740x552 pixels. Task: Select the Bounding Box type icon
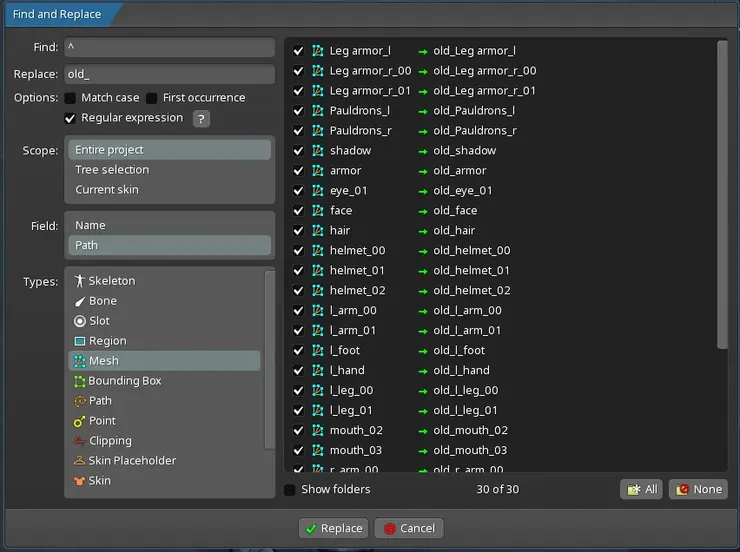80,381
